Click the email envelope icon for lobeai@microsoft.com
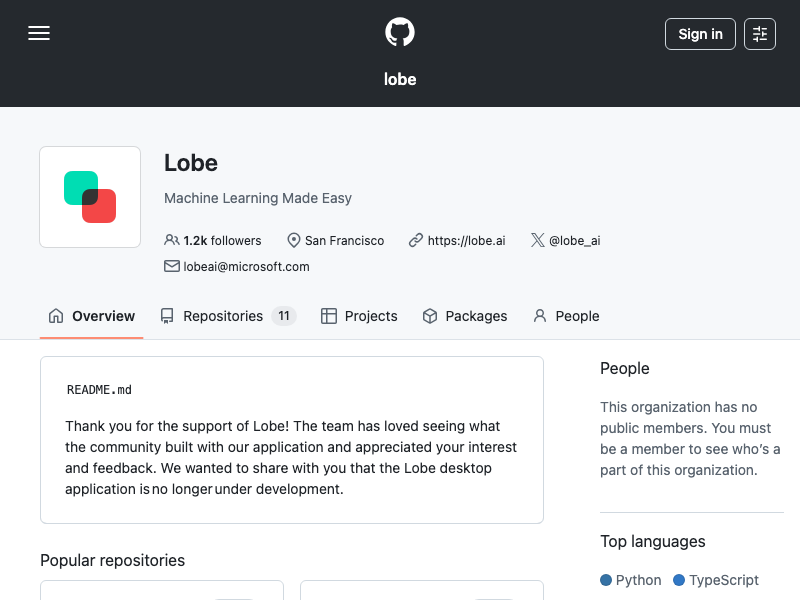The width and height of the screenshot is (800, 600). [171, 266]
